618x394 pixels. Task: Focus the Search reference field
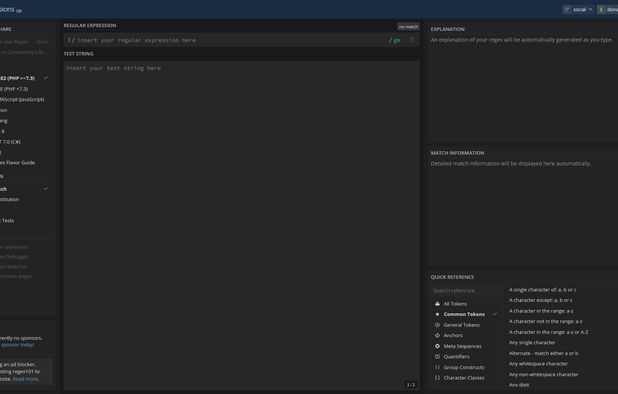[x=466, y=291]
